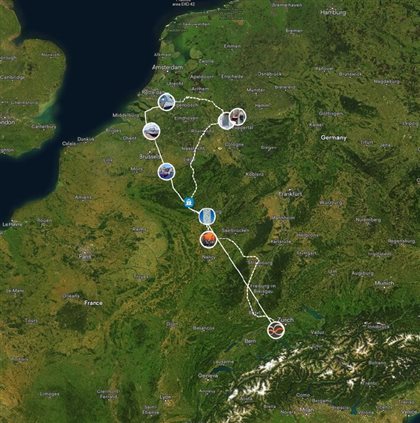Open the blue photo marker at Luxembourg
420x423 pixels.
[207, 217]
